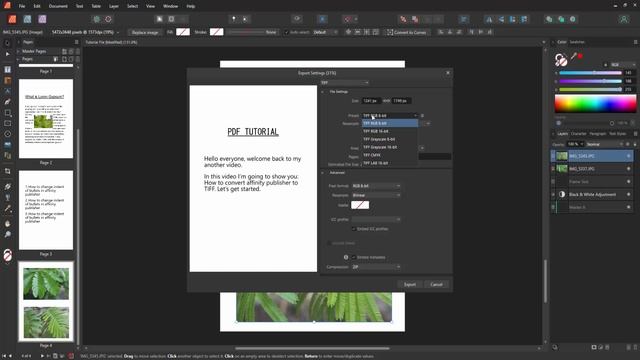The image size is (640, 360).
Task: Click the Fill swatch in context toolbar
Action: (182, 32)
